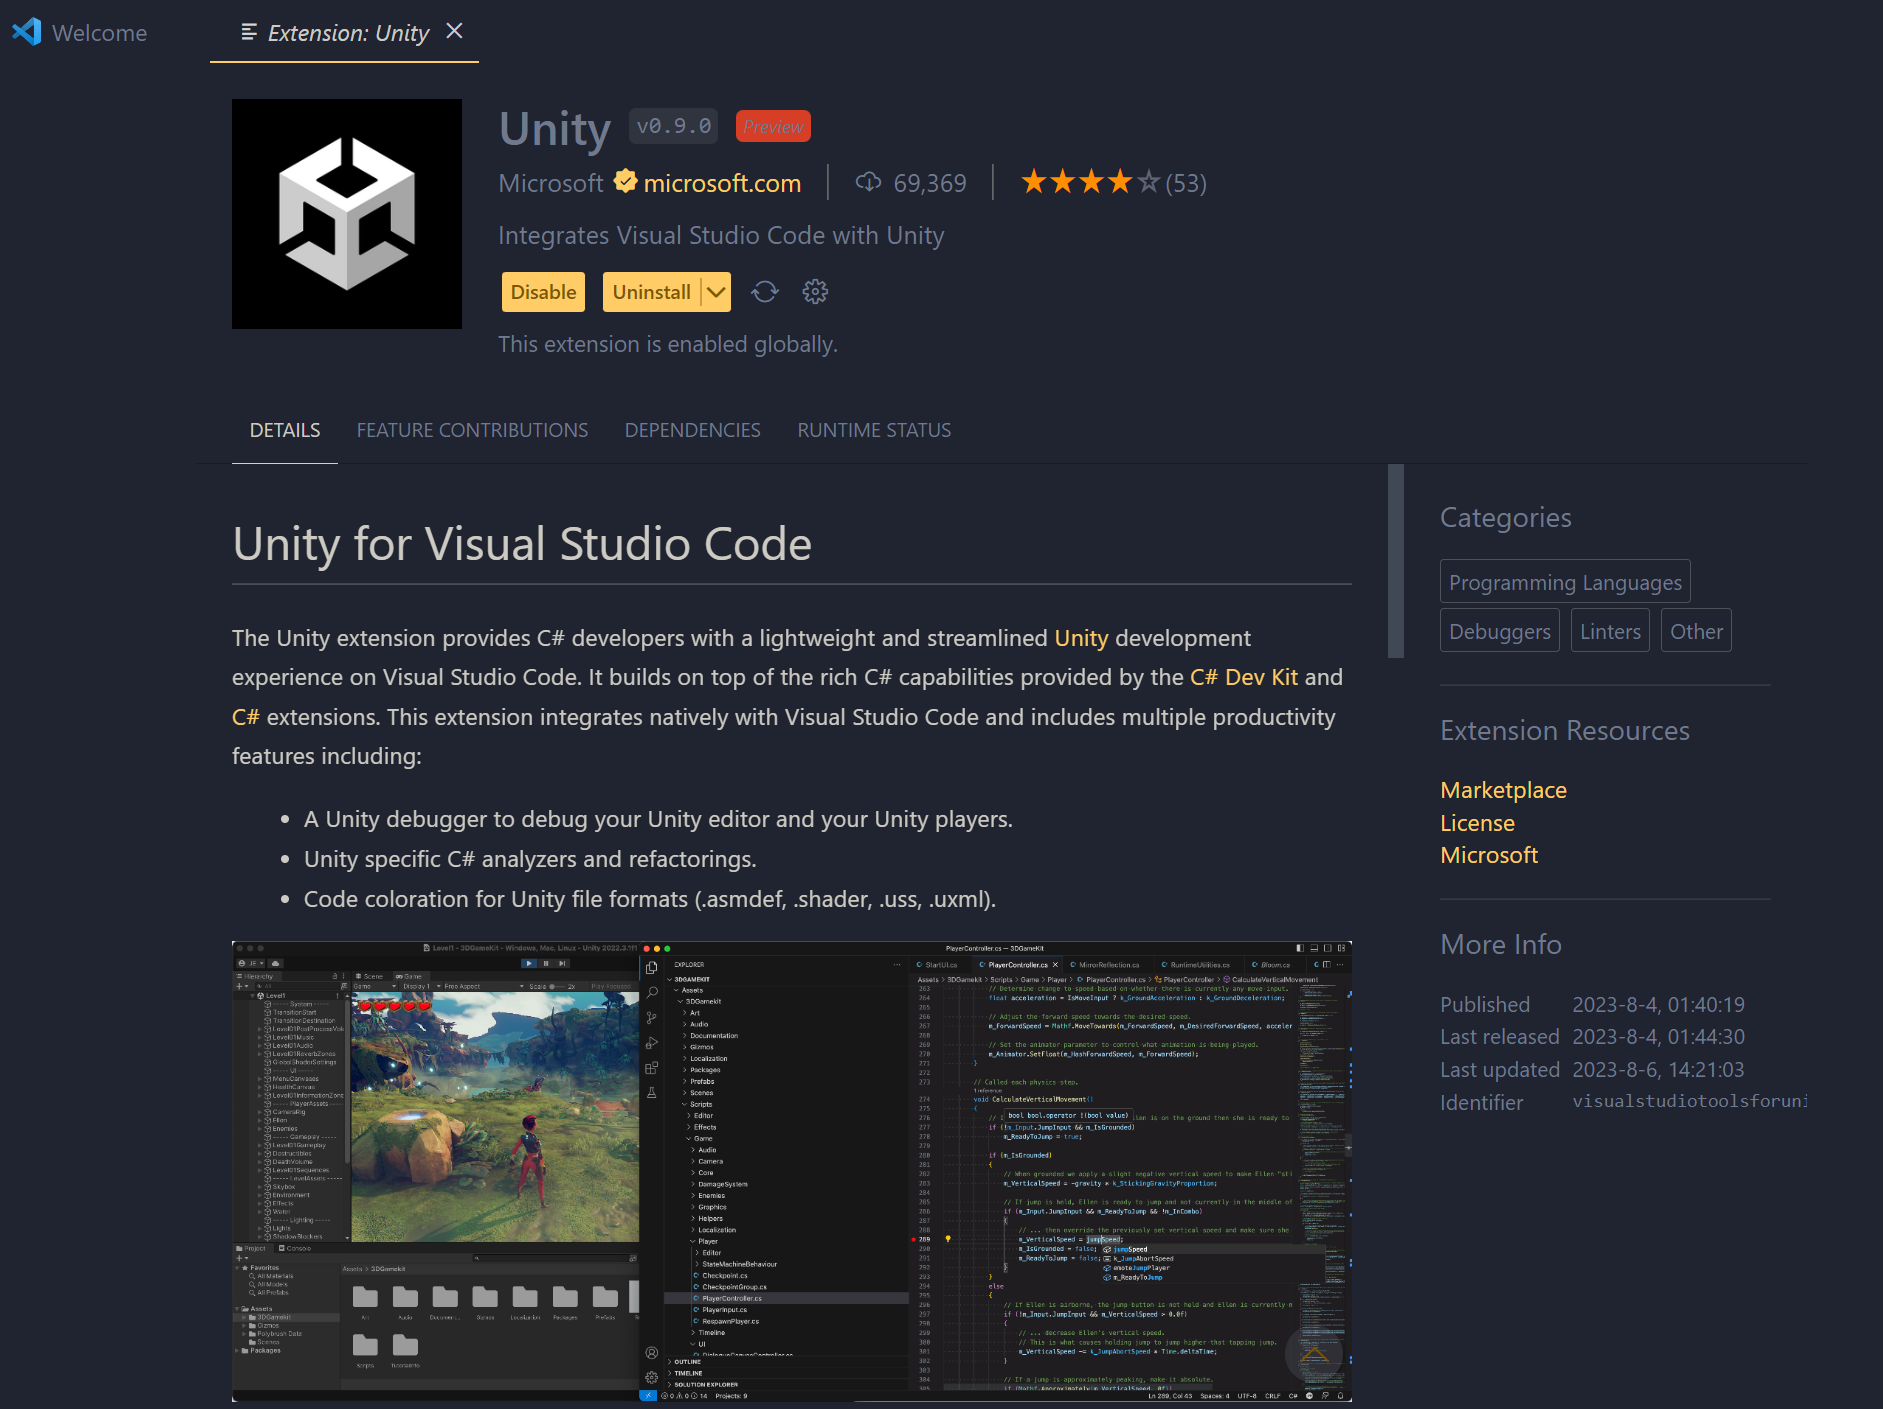Open the Microsoft publisher link
1883x1409 pixels.
(551, 183)
